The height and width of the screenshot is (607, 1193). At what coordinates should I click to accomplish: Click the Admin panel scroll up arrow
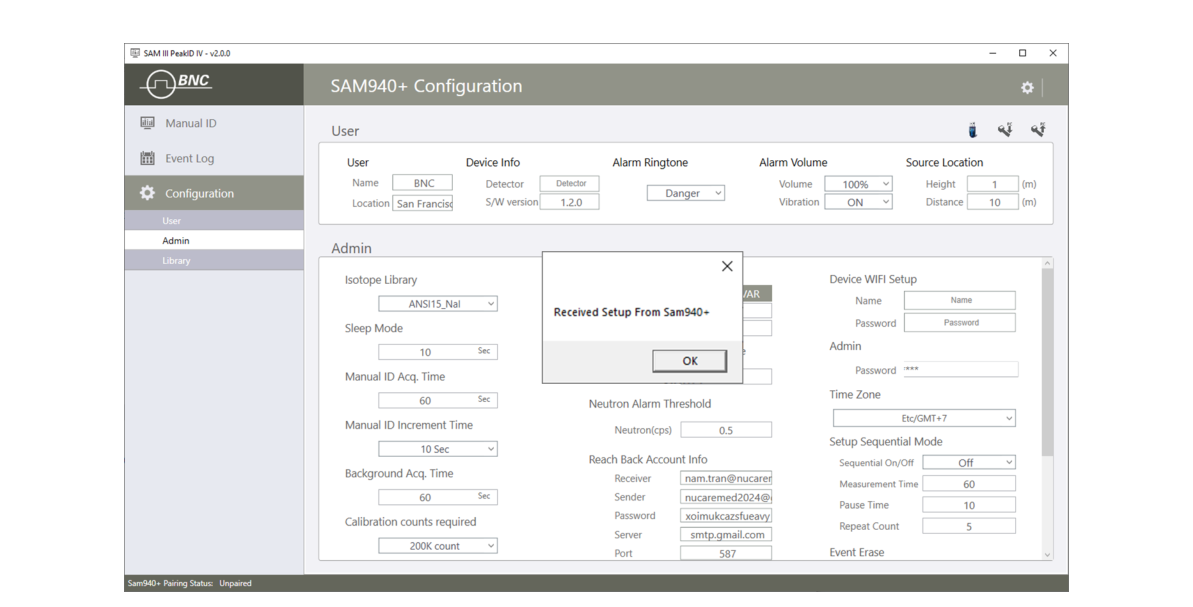(1047, 263)
